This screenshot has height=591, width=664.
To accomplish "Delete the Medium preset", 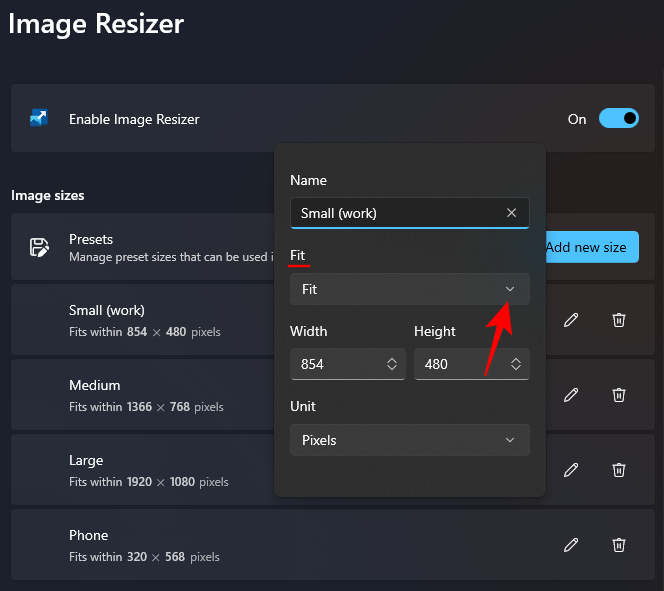I will tap(619, 395).
